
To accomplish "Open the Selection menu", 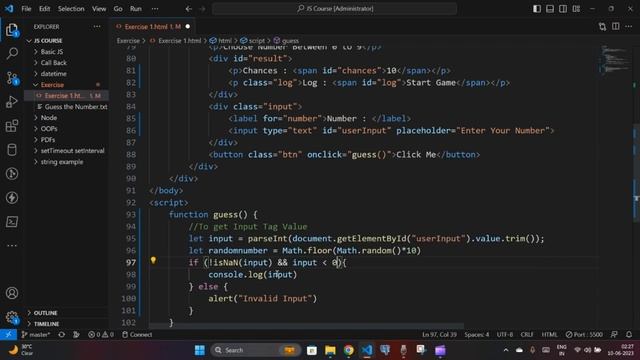I will pos(71,9).
